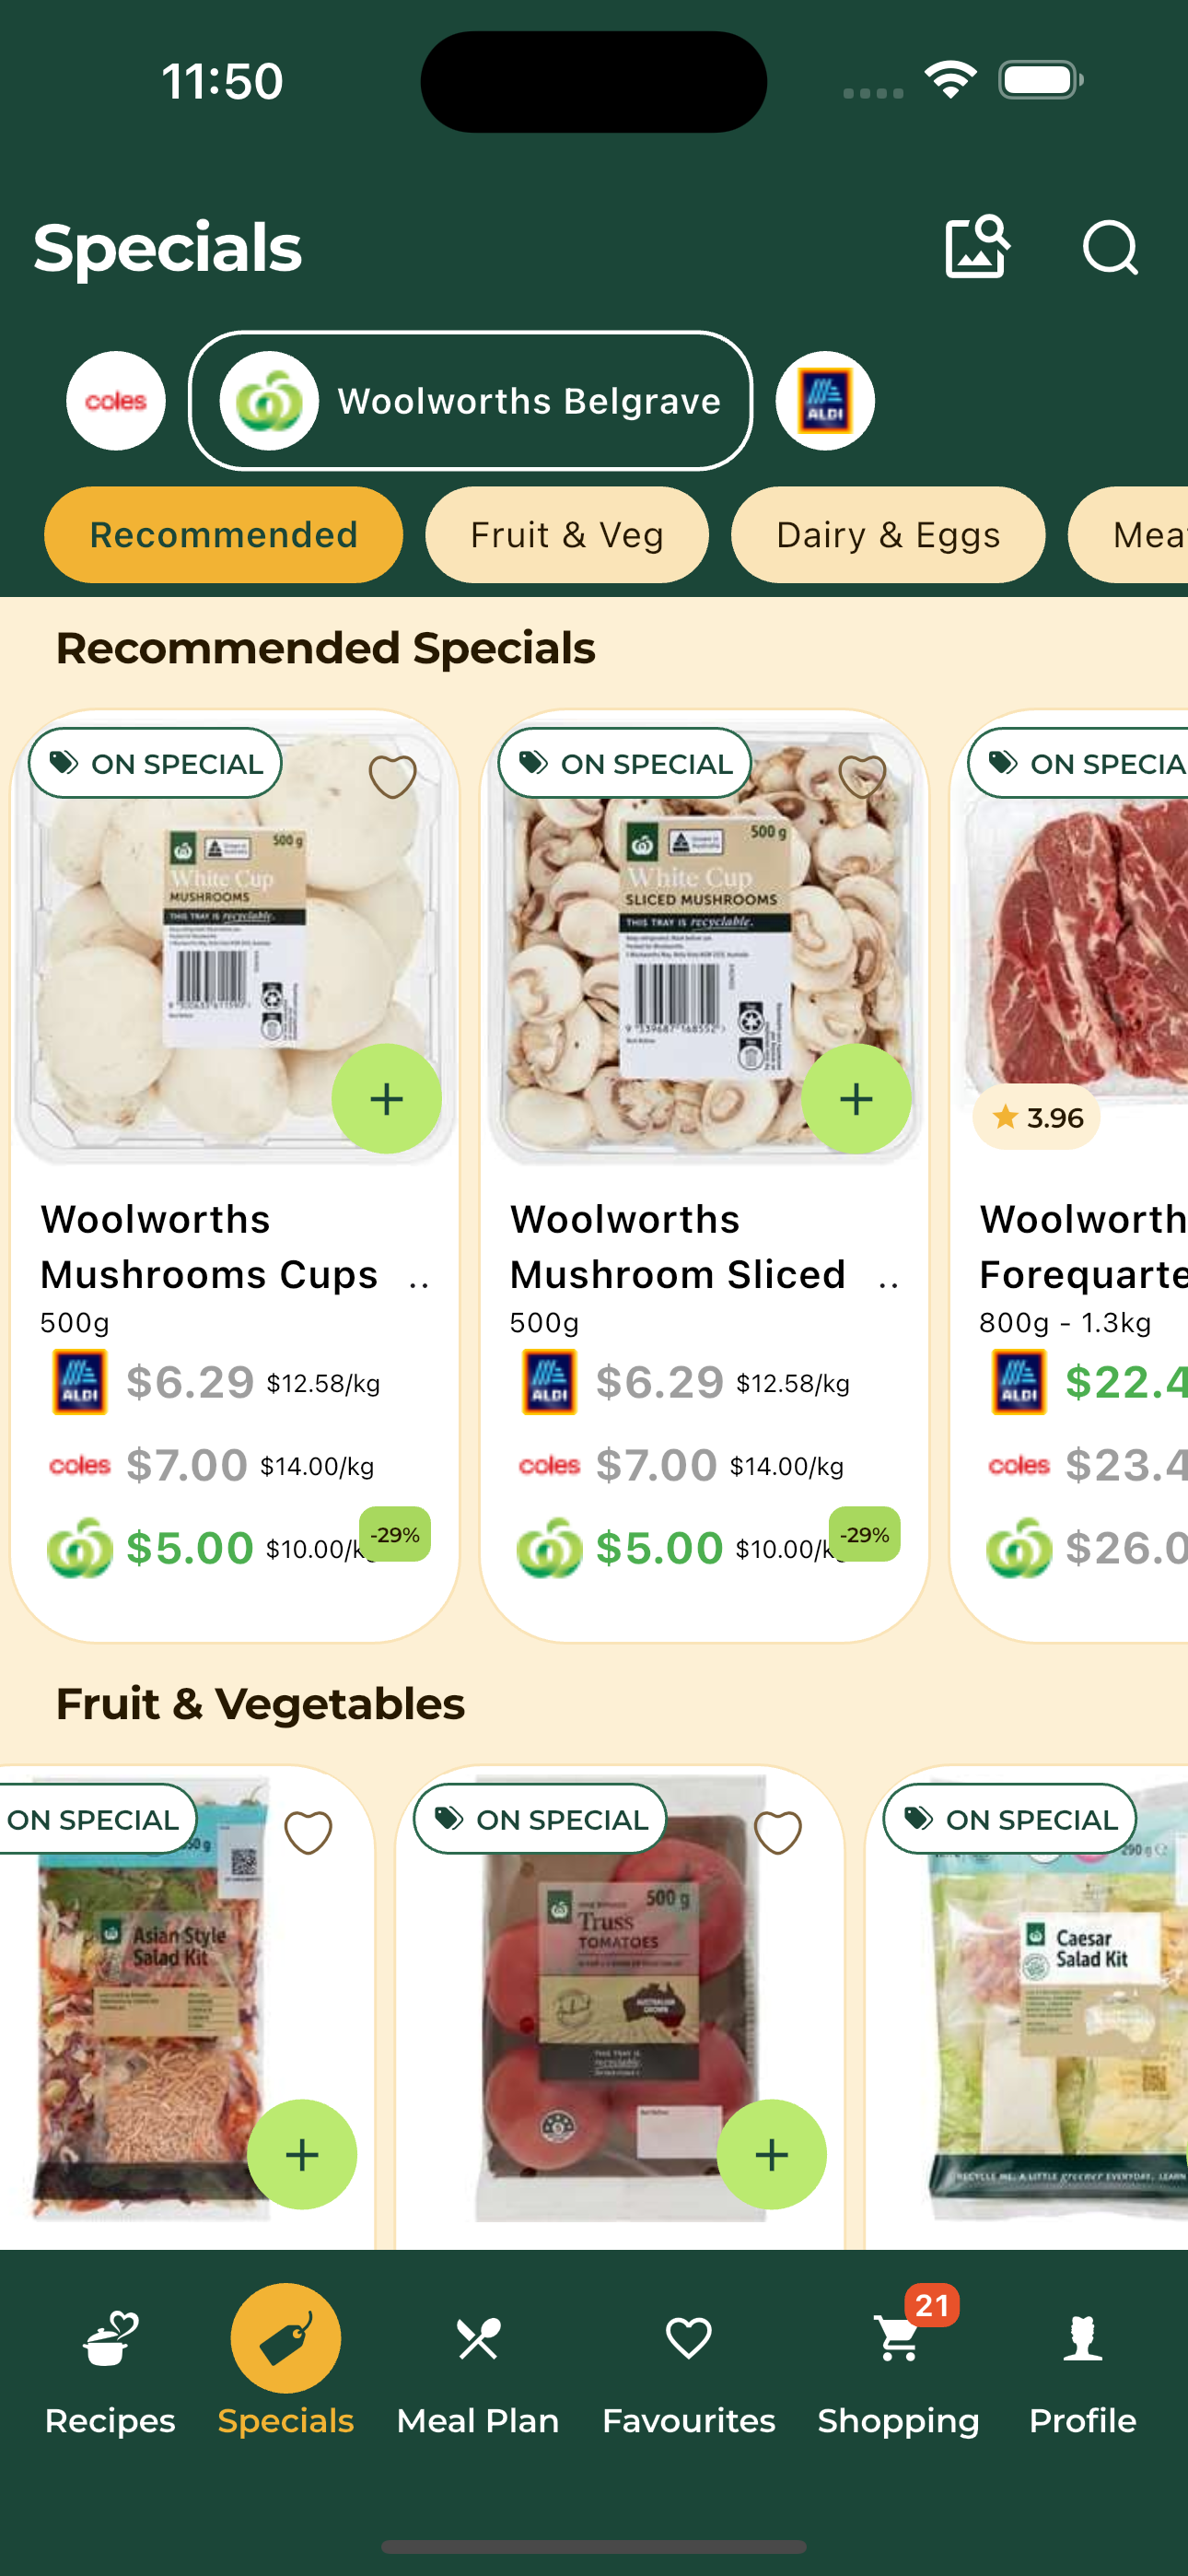Open the search icon in the Specials header

(x=1110, y=247)
